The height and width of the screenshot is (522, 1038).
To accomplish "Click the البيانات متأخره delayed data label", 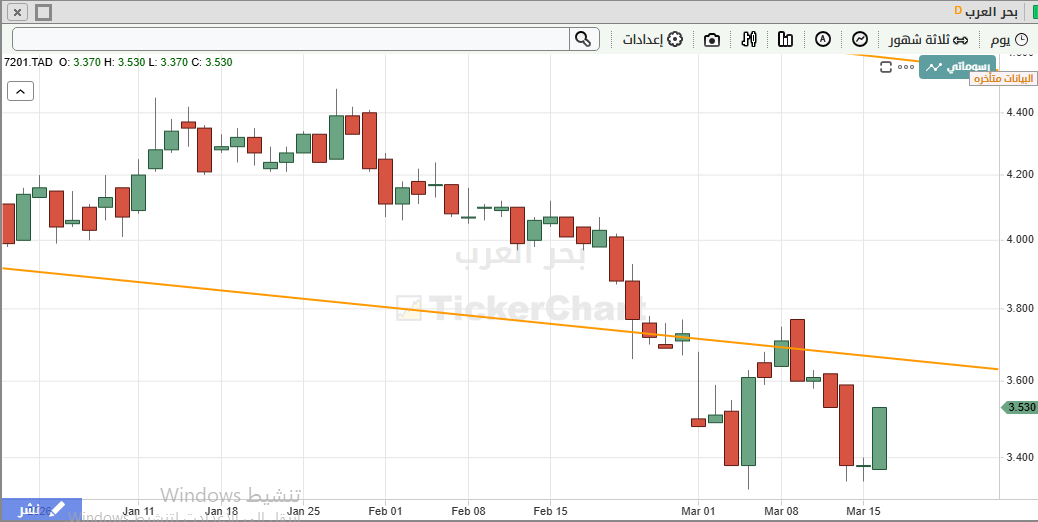I will 1003,79.
